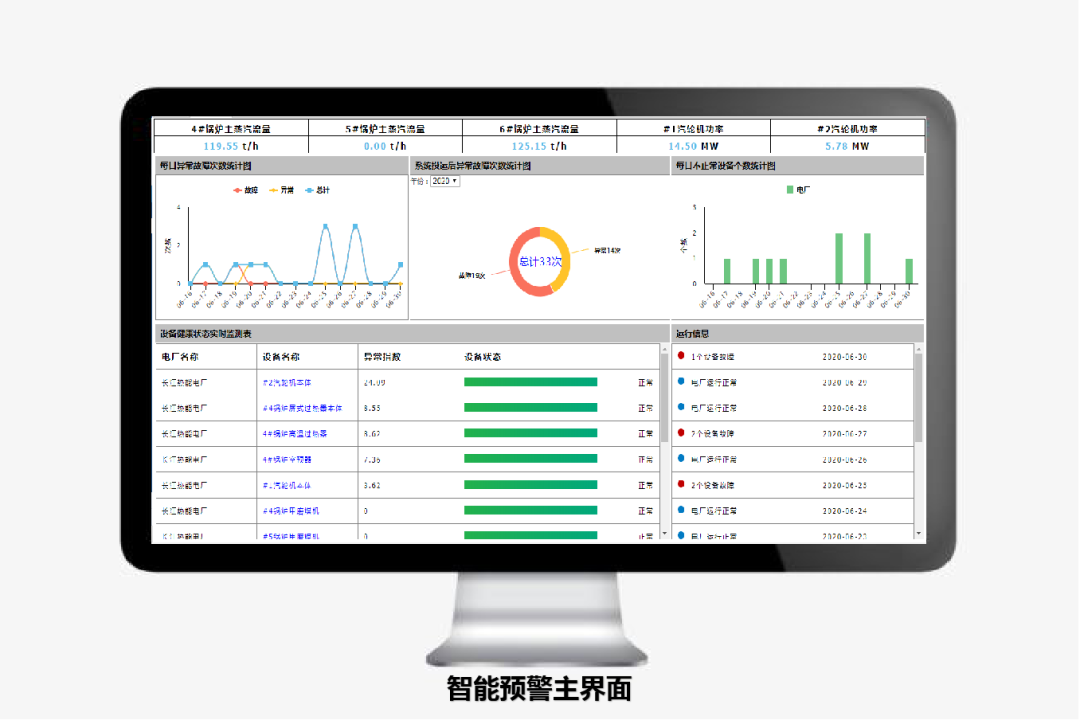Click the red fault dot beside the 2020-06-30 entry
Screen dimensions: 1080x720
[x=681, y=356]
